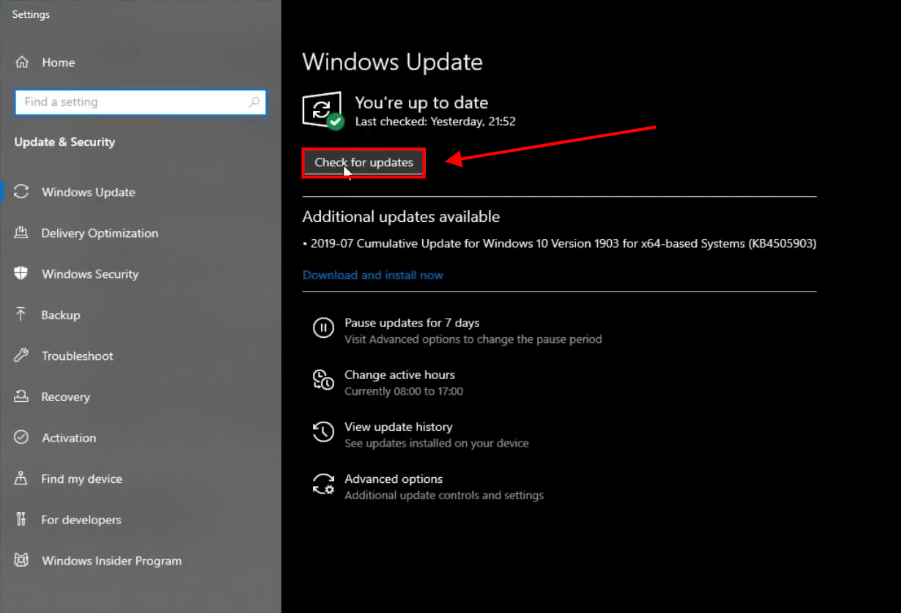This screenshot has width=901, height=613.
Task: Click the Find a setting search box
Action: pyautogui.click(x=140, y=102)
